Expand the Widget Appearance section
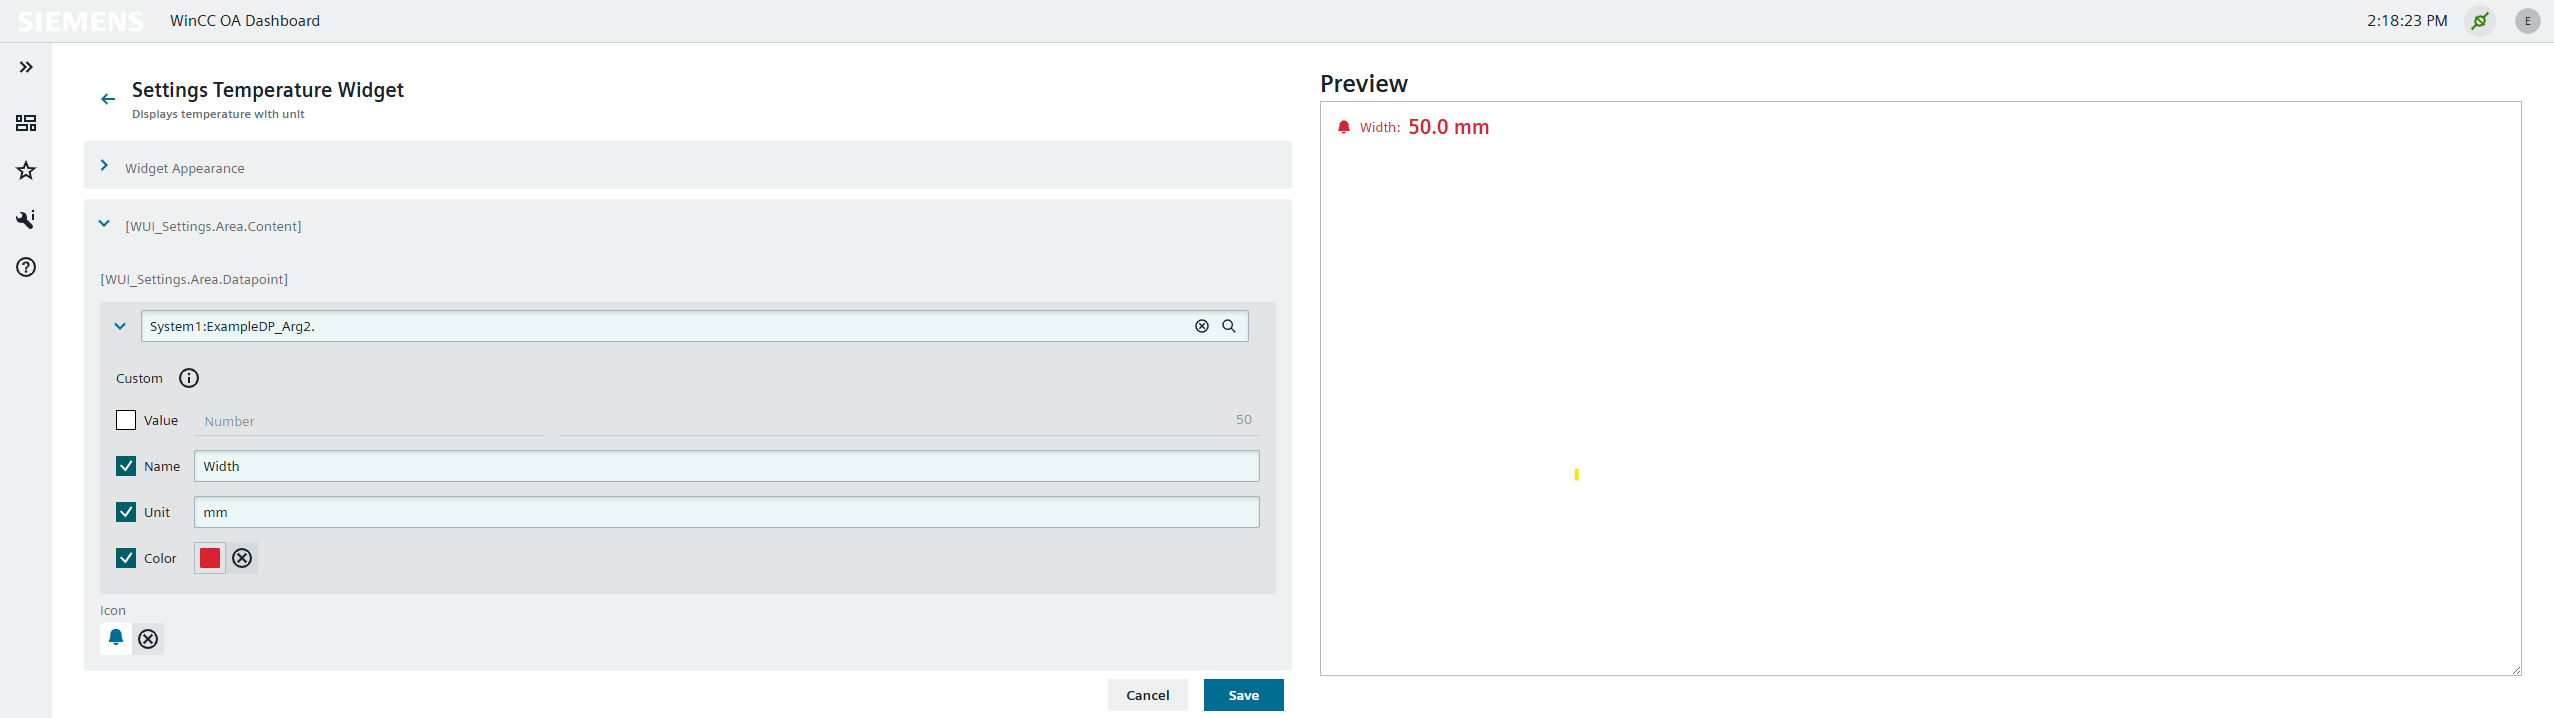 (x=104, y=166)
